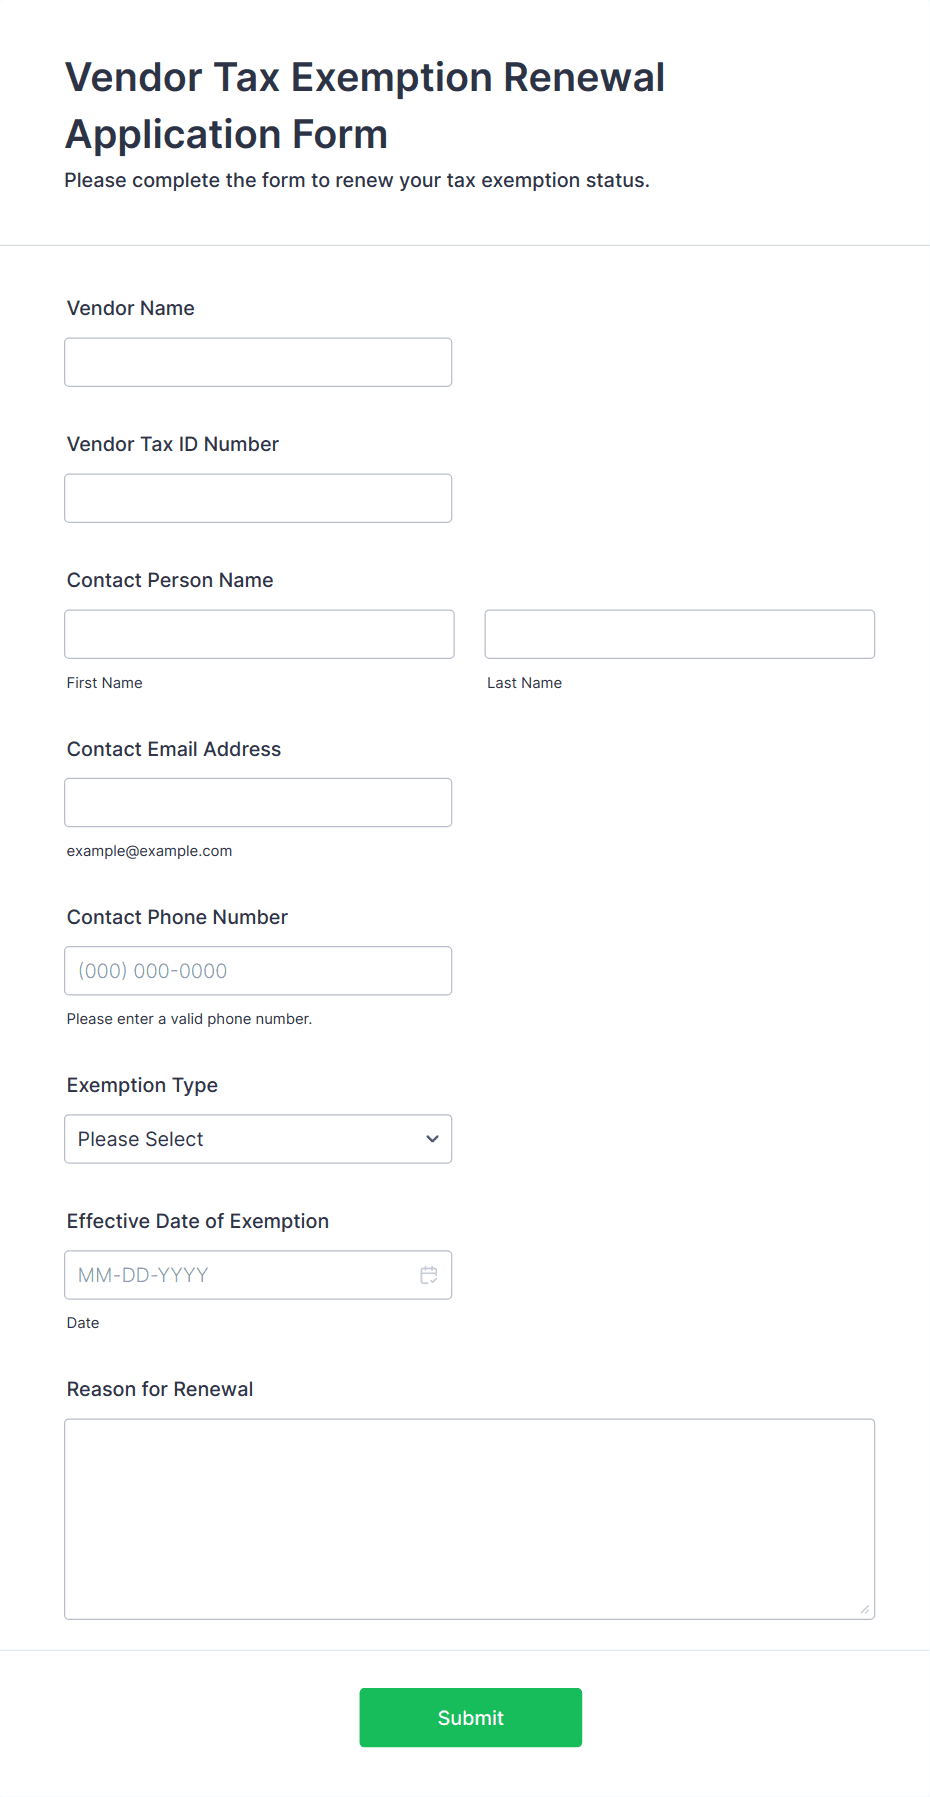Click inside the Reason for Renewal textarea
The width and height of the screenshot is (930, 1797).
point(469,1518)
